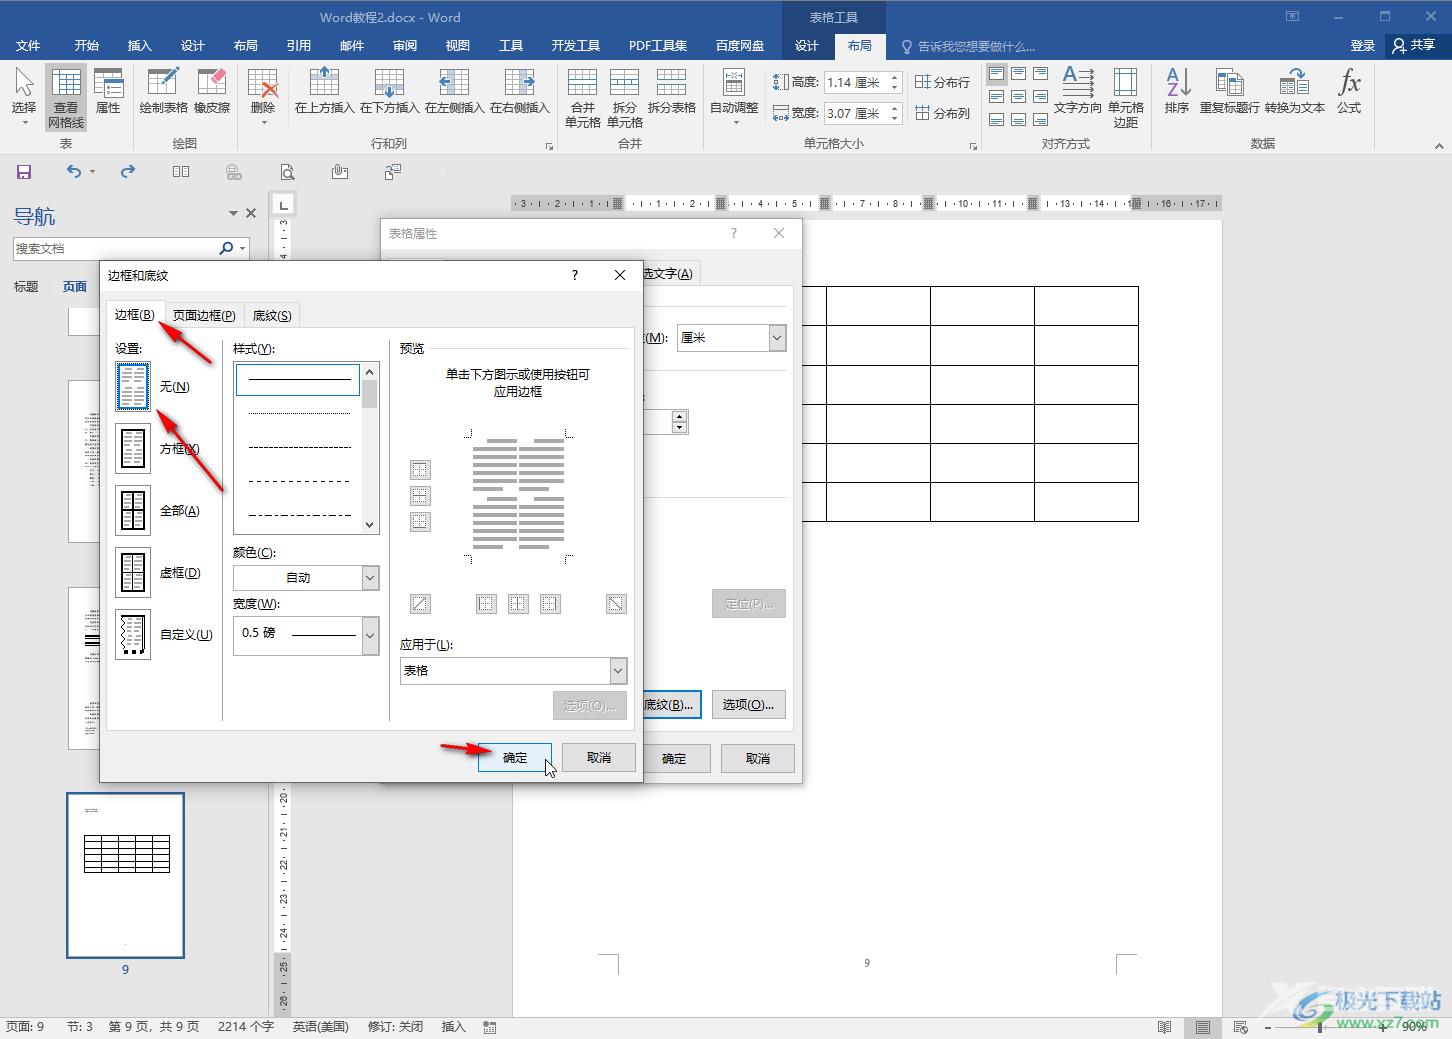Viewport: 1452px width, 1039px height.
Task: Open the Undo history dropdown arrow
Action: coord(92,172)
